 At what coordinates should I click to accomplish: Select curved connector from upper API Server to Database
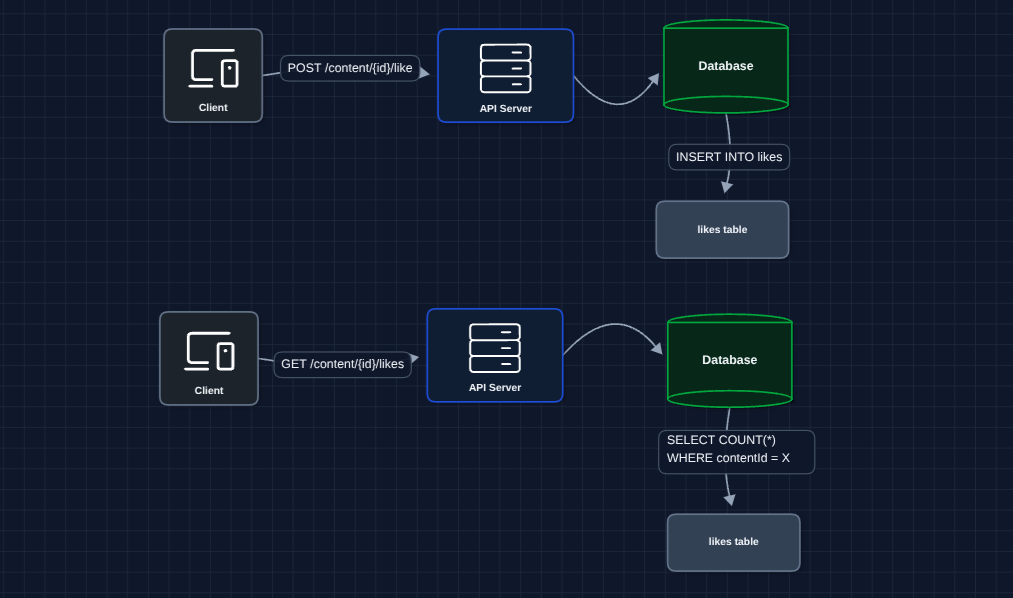[x=612, y=102]
